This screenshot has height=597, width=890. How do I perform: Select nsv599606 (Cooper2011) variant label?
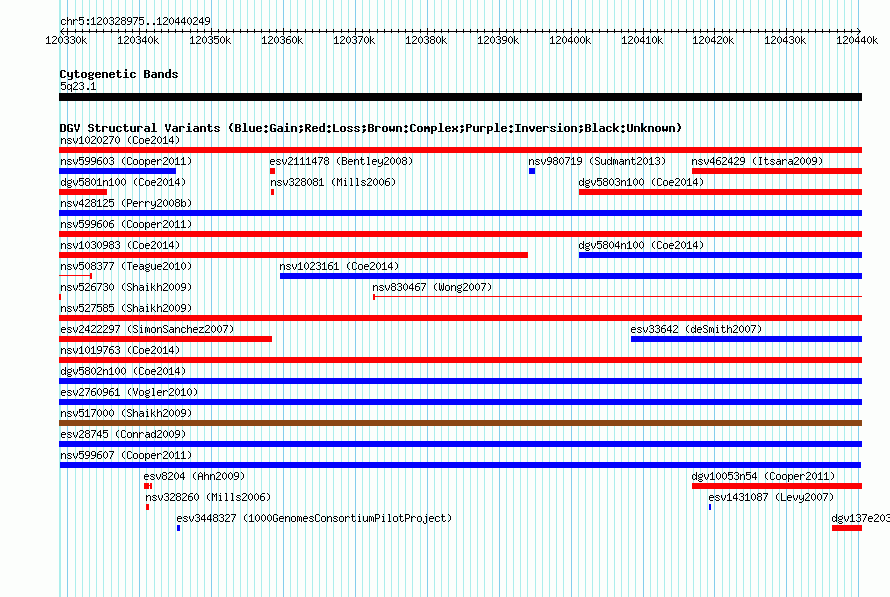pyautogui.click(x=126, y=224)
